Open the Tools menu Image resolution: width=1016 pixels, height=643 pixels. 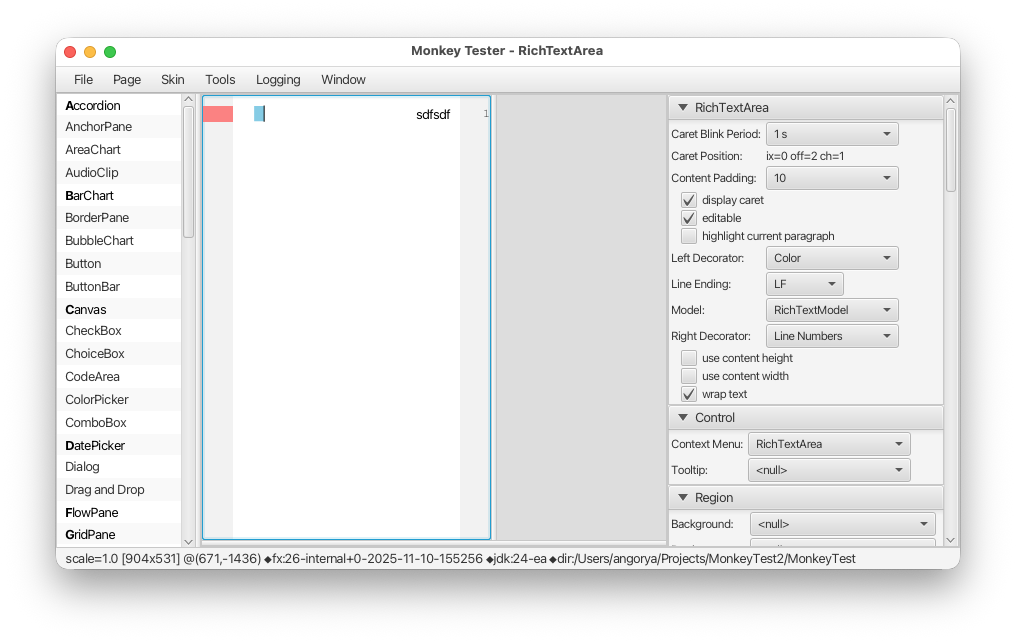click(x=220, y=80)
